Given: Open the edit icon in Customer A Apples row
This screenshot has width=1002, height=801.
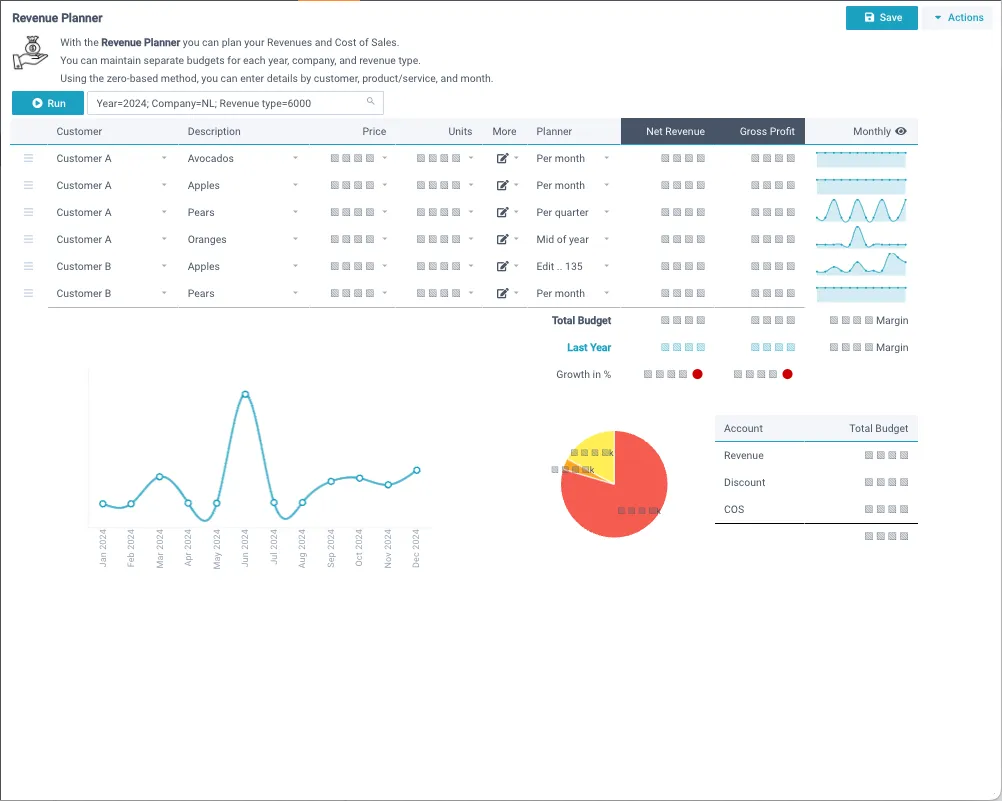Looking at the screenshot, I should pyautogui.click(x=502, y=185).
